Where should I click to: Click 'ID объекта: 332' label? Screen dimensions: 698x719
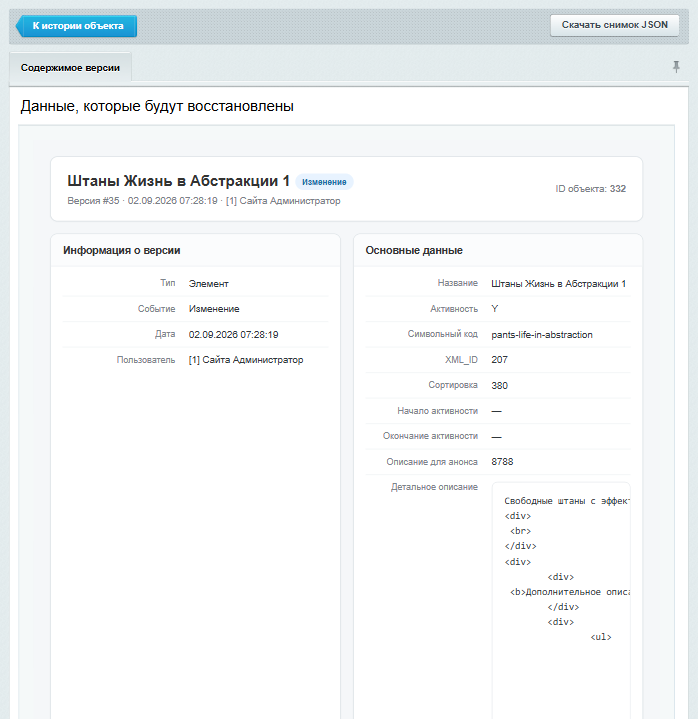point(590,189)
